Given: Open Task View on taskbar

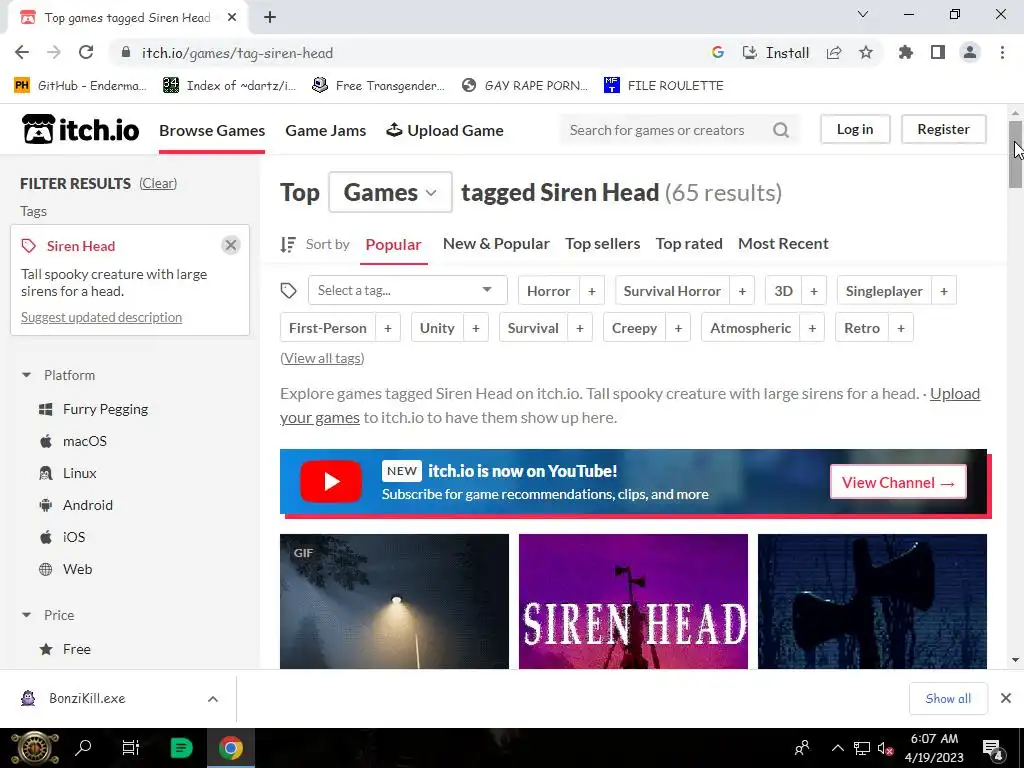Looking at the screenshot, I should click(131, 748).
